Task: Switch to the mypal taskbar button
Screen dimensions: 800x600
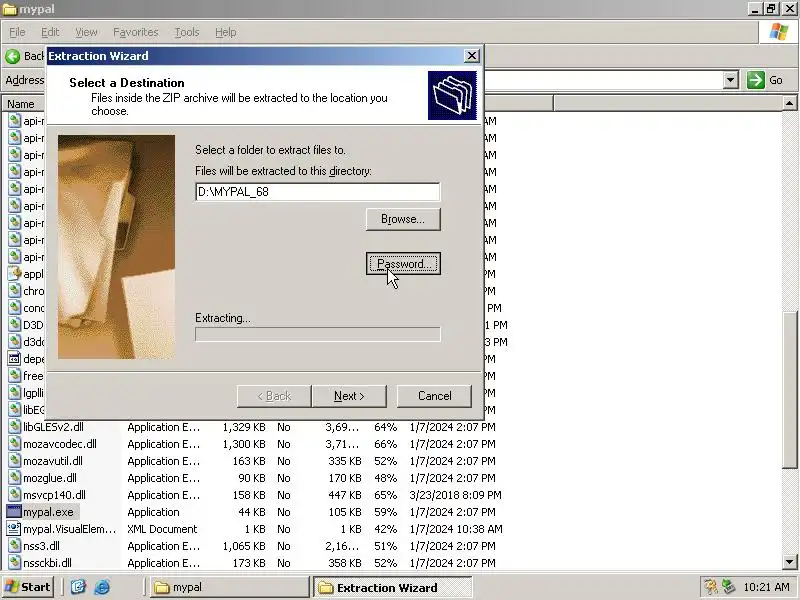Action: [x=230, y=587]
